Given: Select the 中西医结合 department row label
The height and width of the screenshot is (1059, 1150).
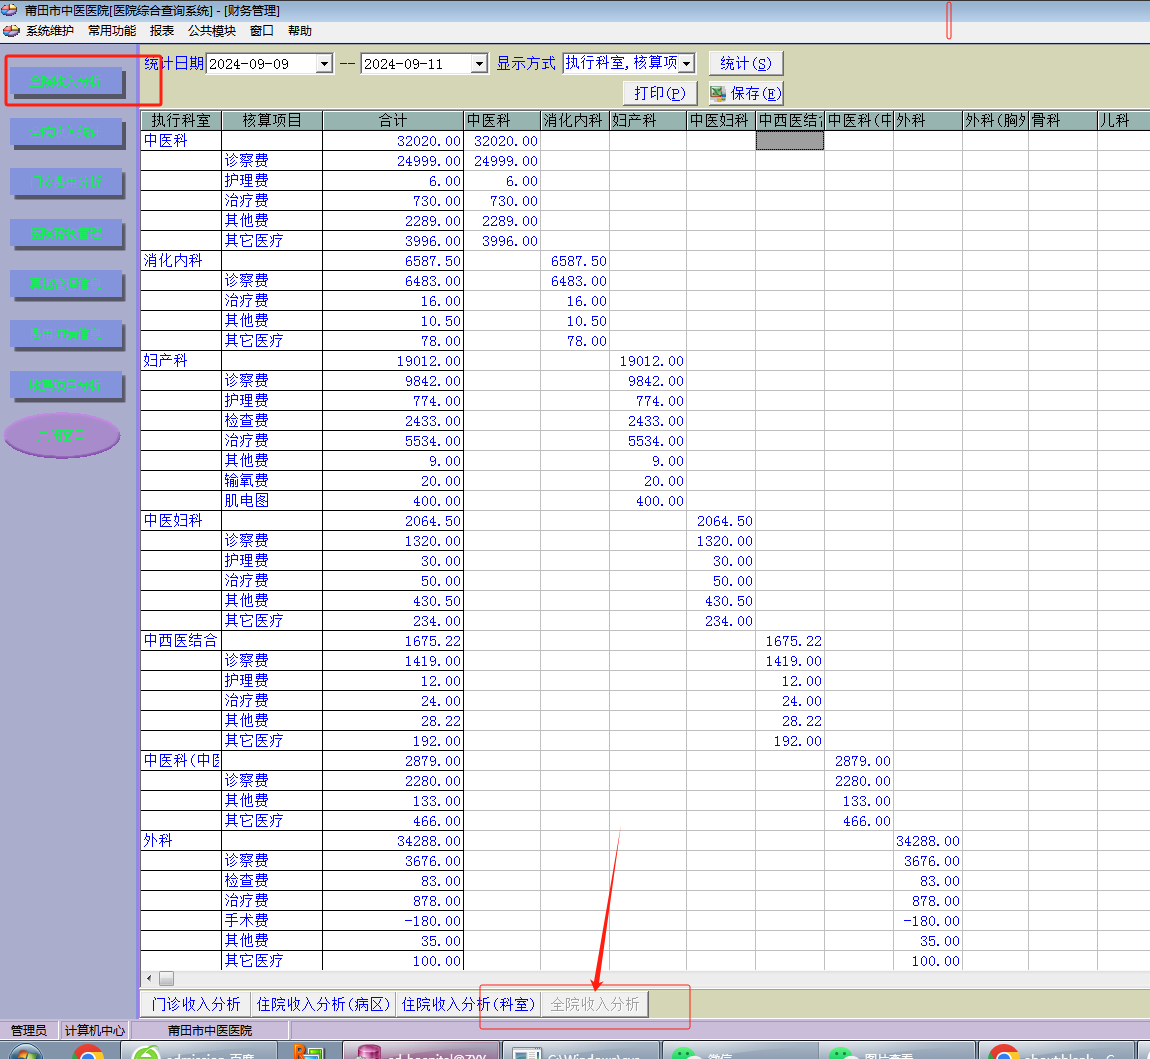Looking at the screenshot, I should (x=180, y=641).
